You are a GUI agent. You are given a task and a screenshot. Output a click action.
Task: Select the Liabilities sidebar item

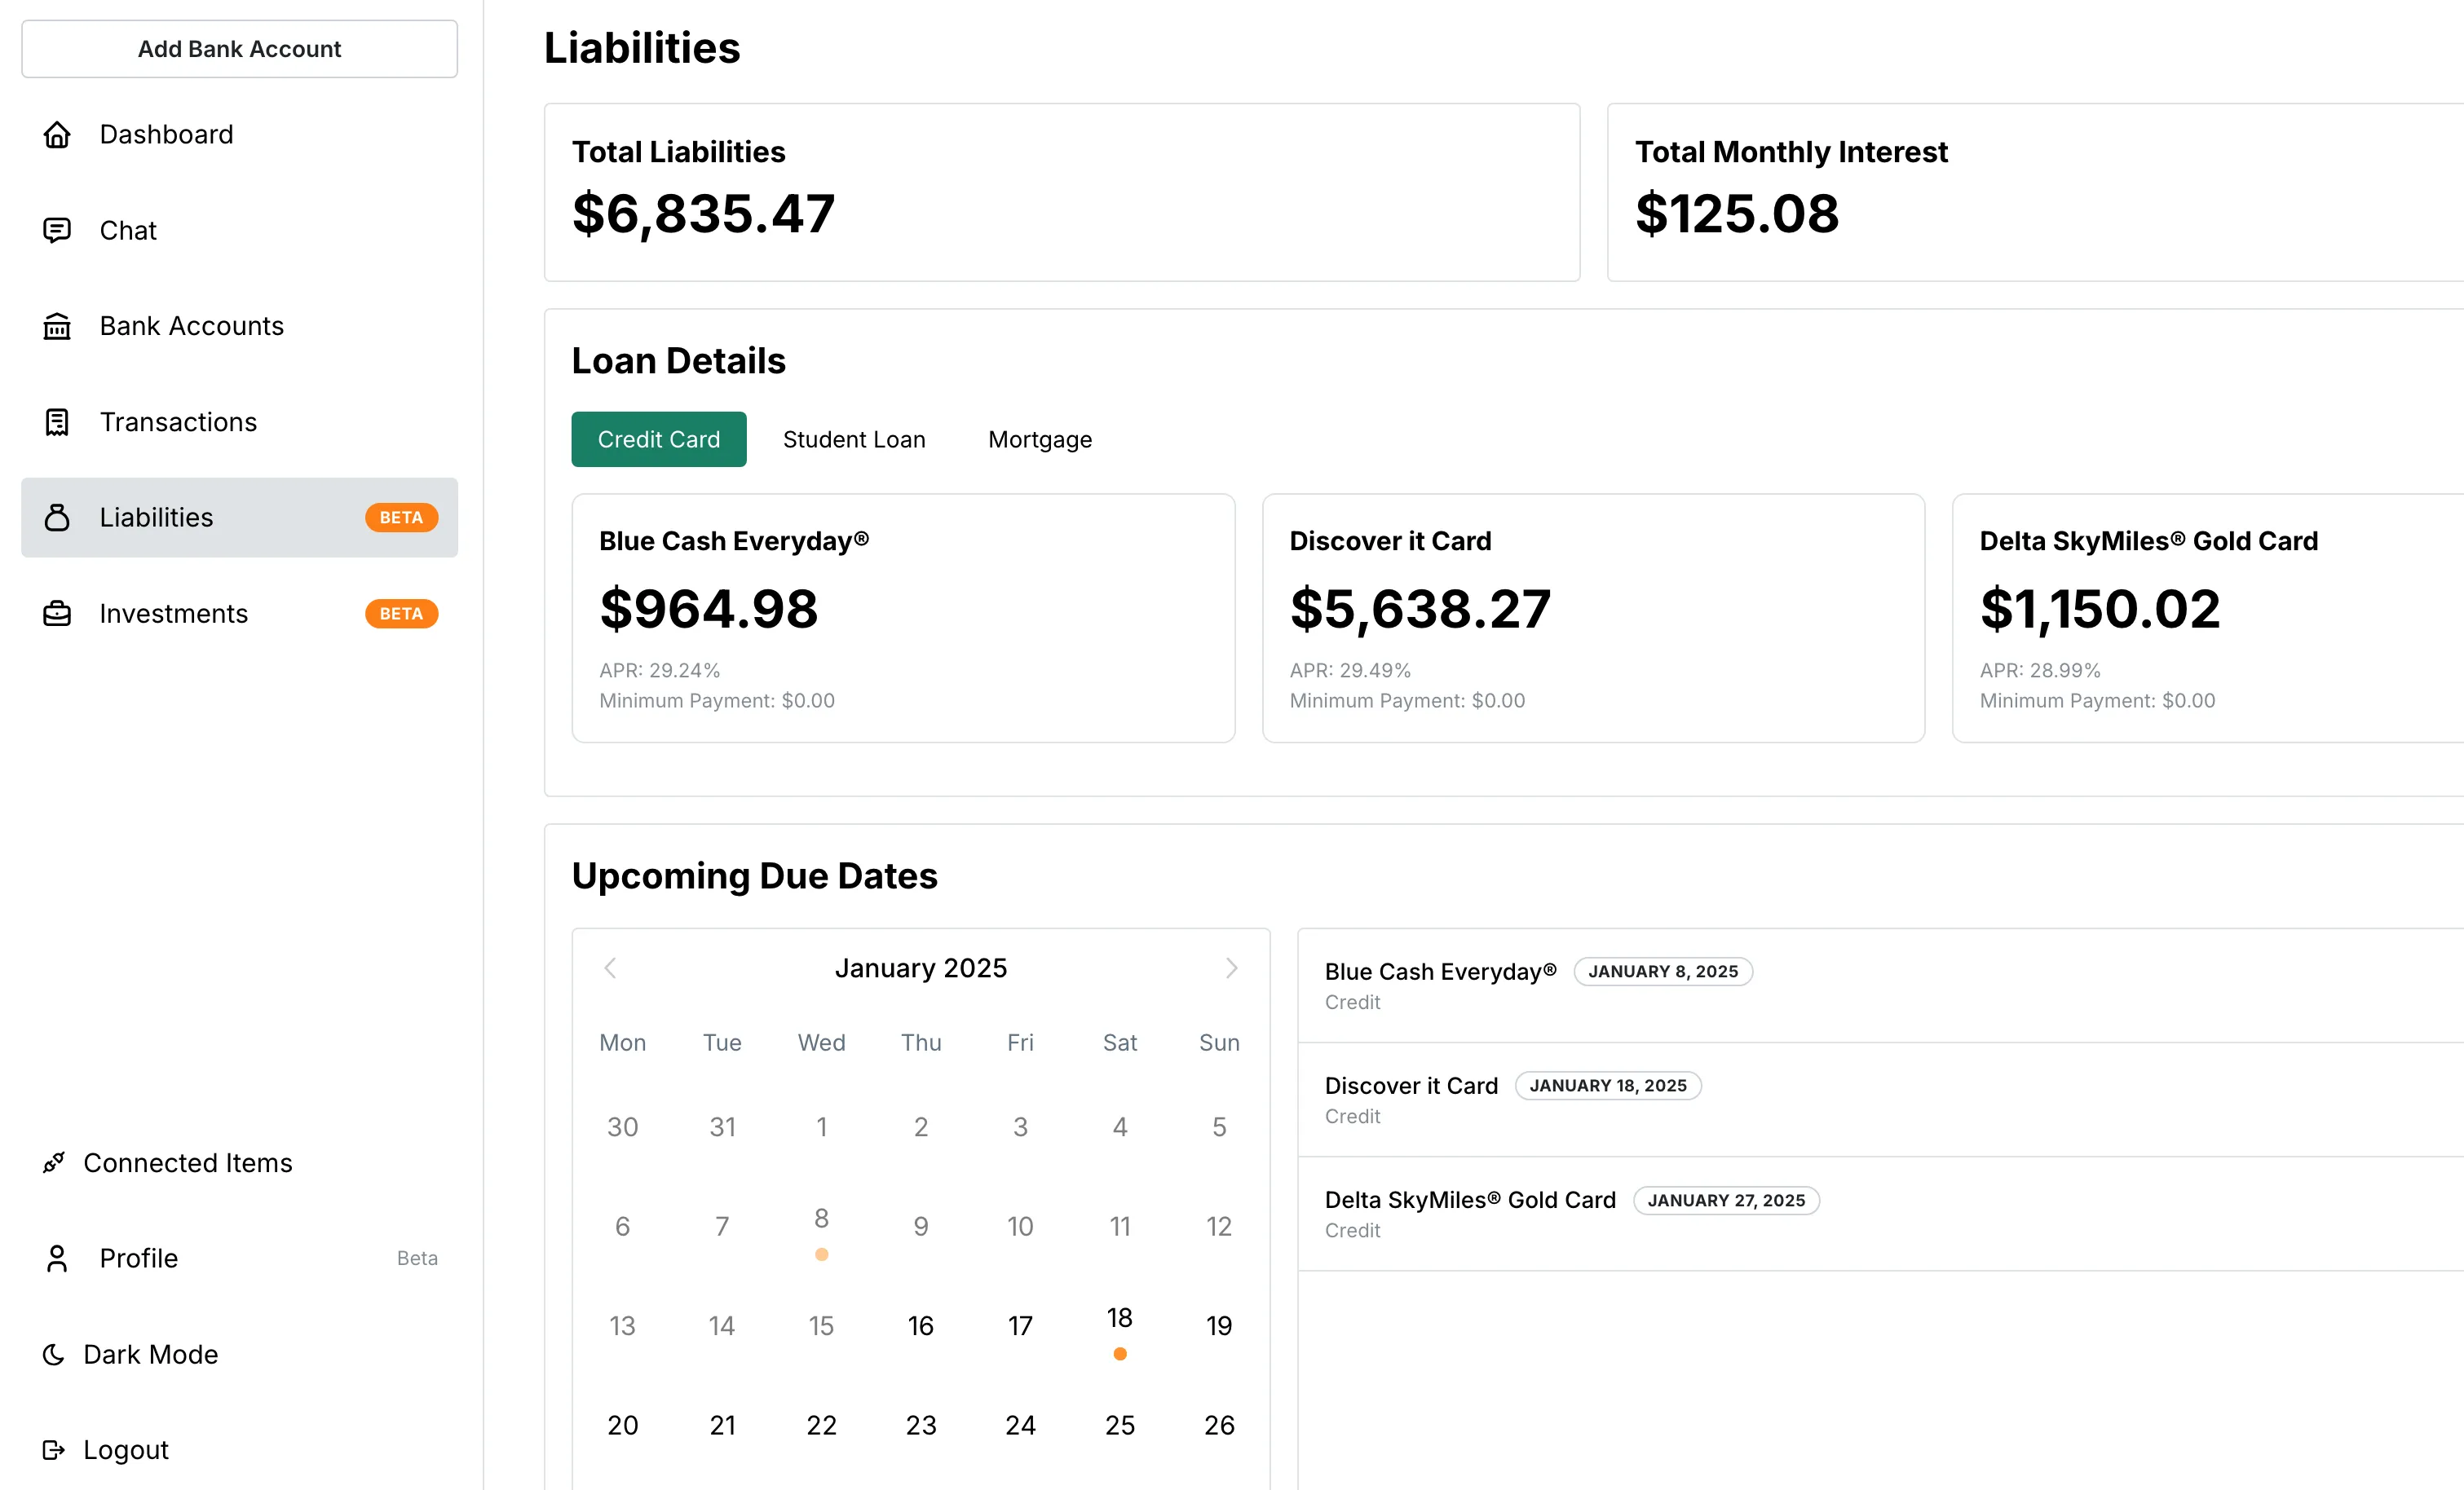[x=239, y=517]
